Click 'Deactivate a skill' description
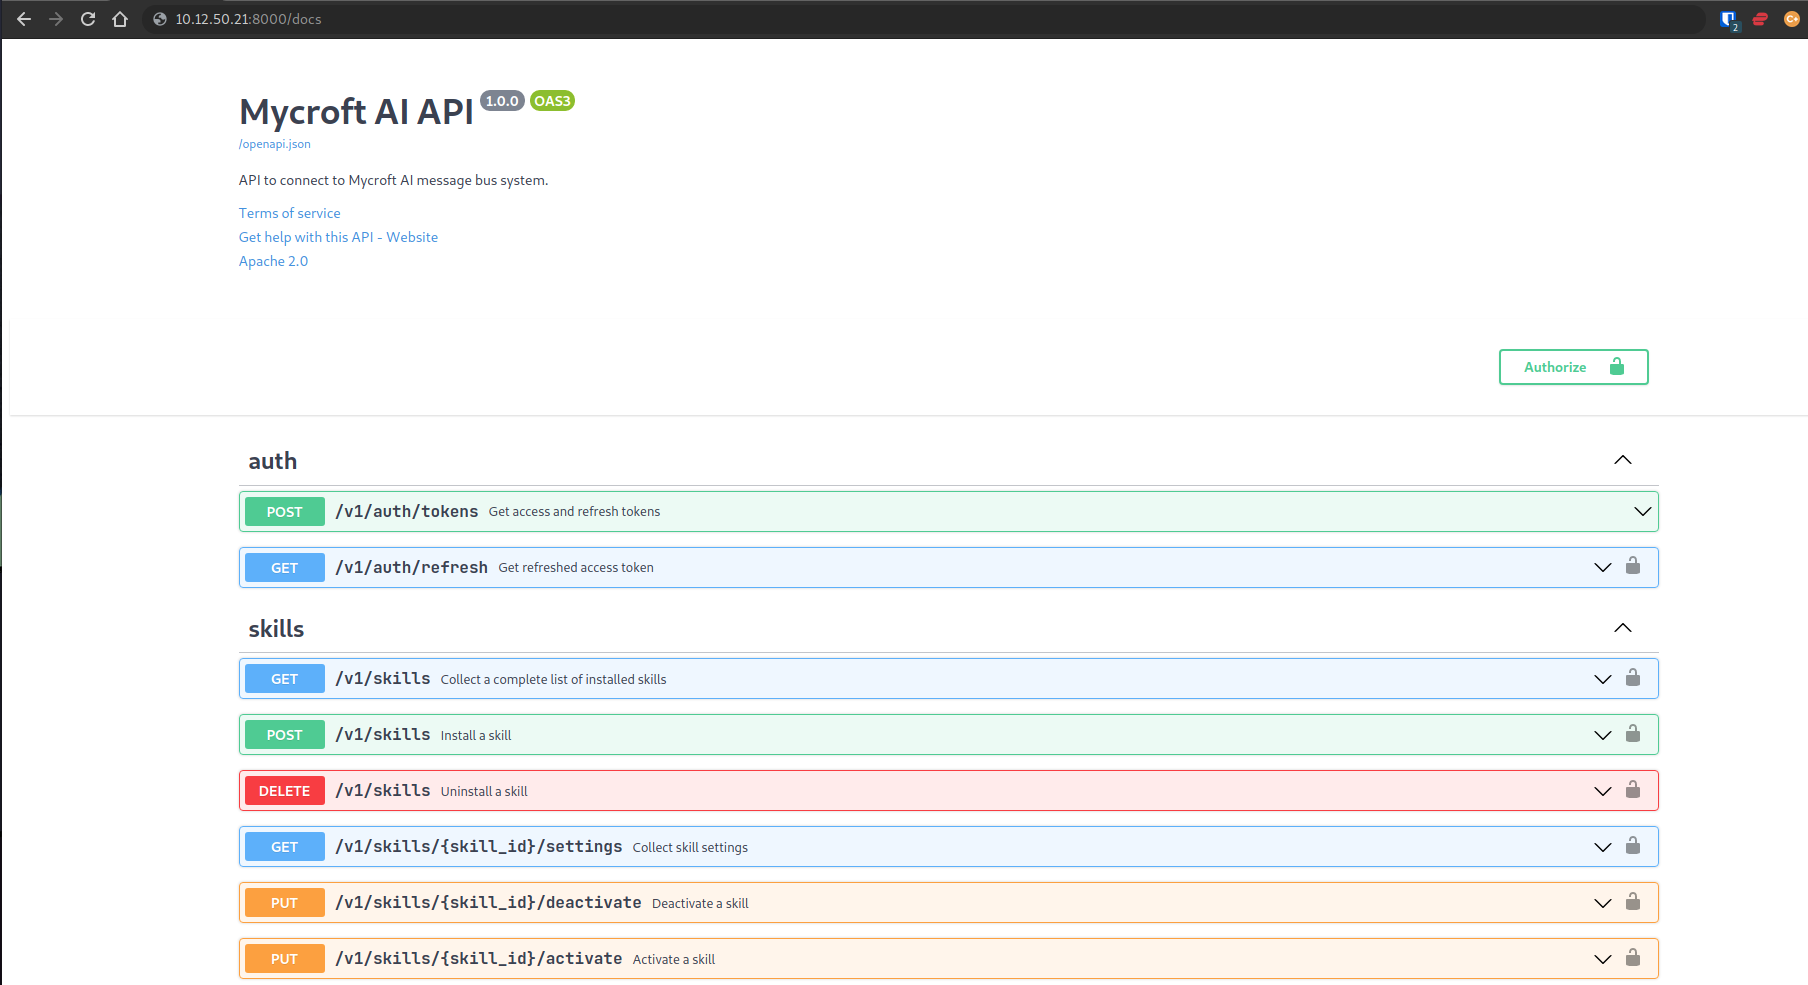The image size is (1808, 985). pos(700,903)
